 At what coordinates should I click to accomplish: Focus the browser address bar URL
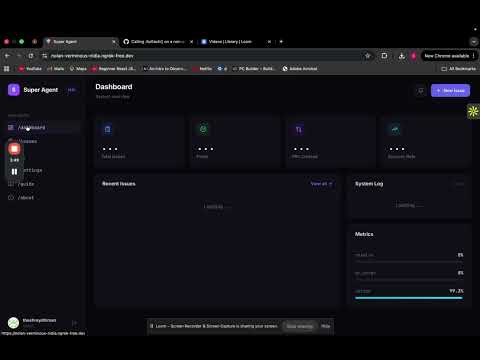coord(92,56)
